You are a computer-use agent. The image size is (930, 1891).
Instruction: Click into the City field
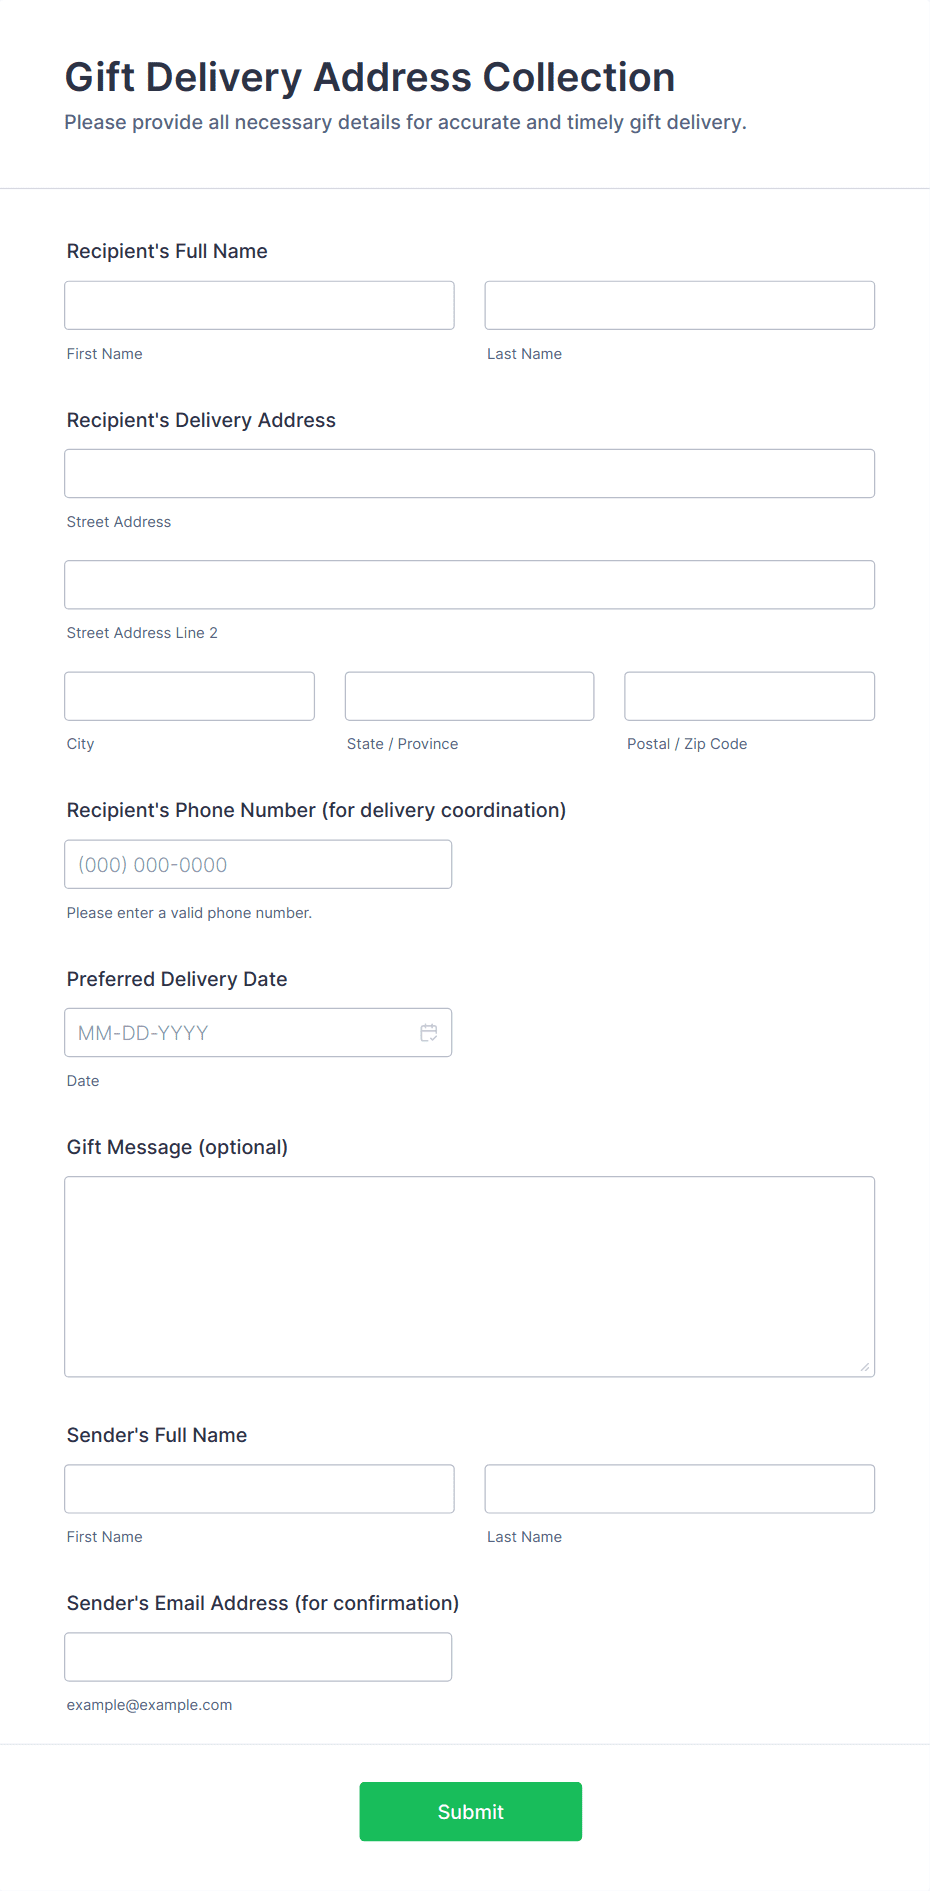click(x=189, y=696)
